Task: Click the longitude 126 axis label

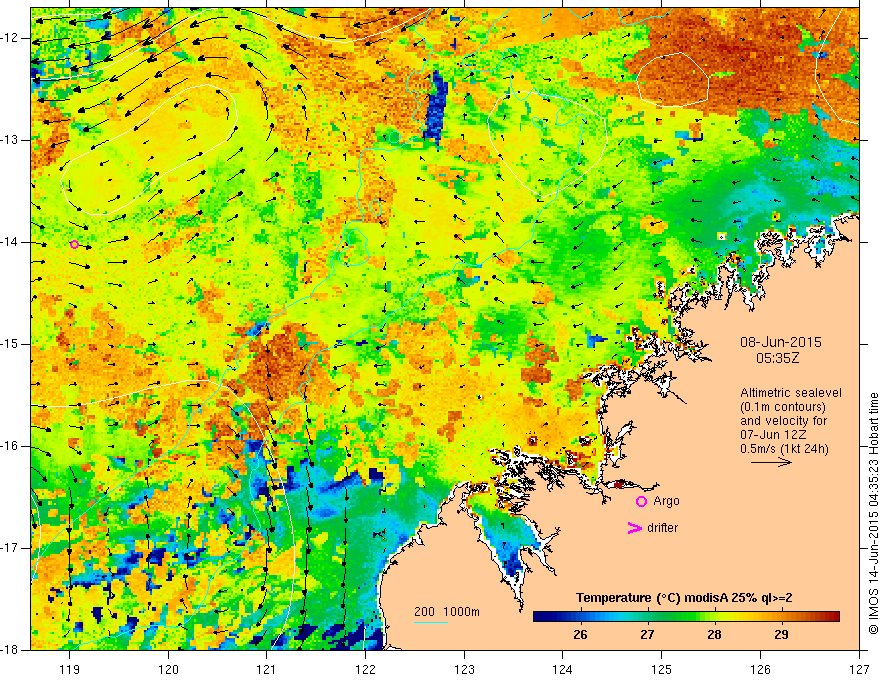Action: click(760, 669)
